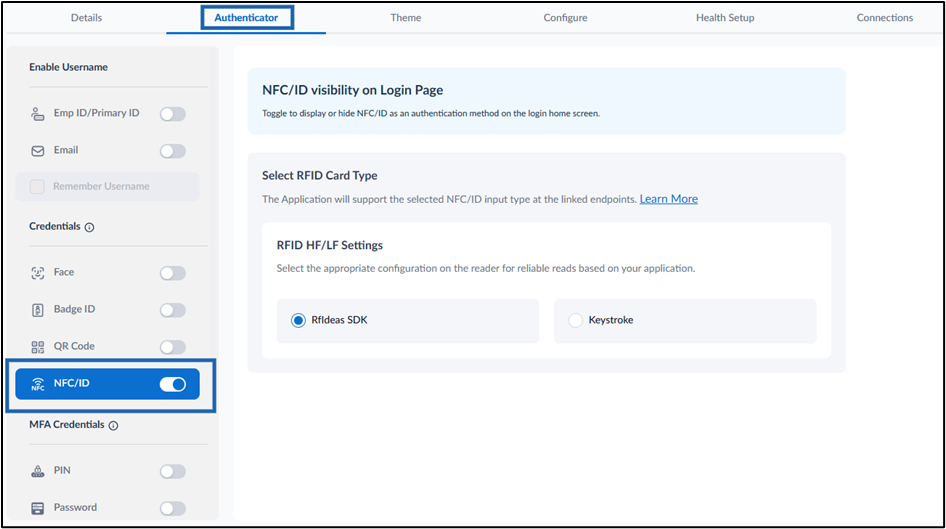
Task: Switch to the Theme tab
Action: 405,17
